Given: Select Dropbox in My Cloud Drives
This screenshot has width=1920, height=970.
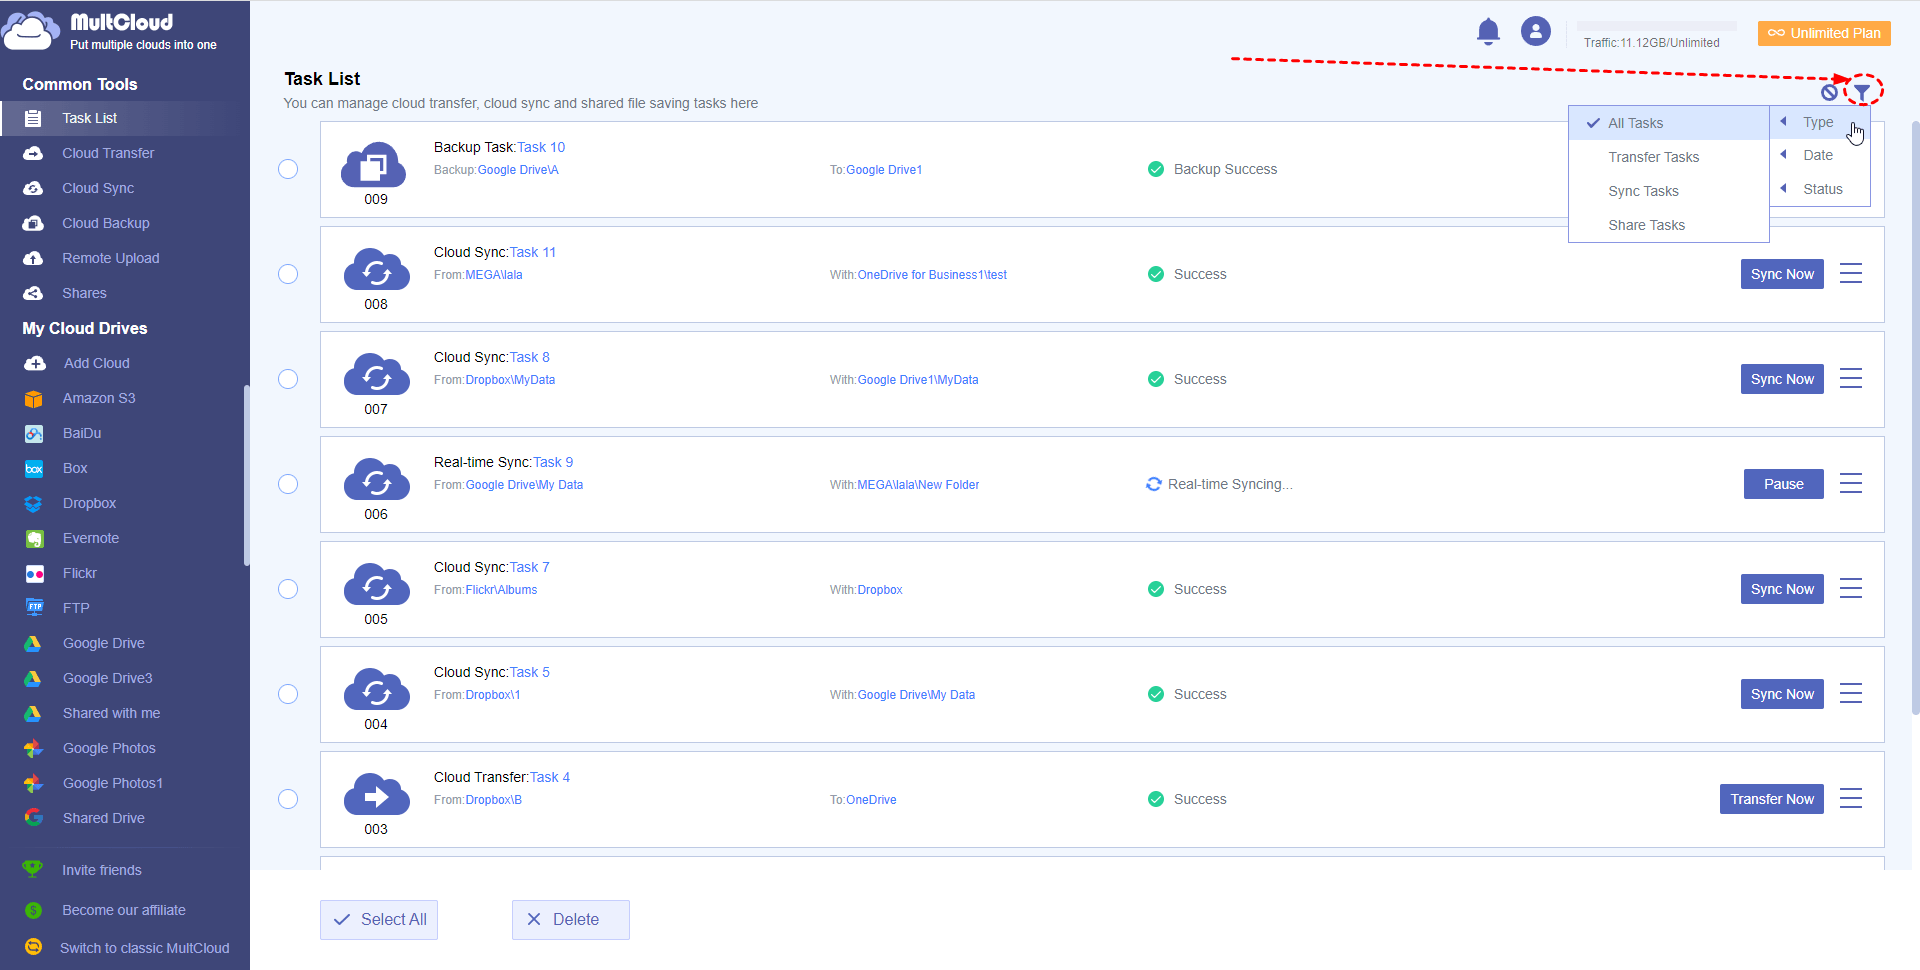Looking at the screenshot, I should click(89, 503).
